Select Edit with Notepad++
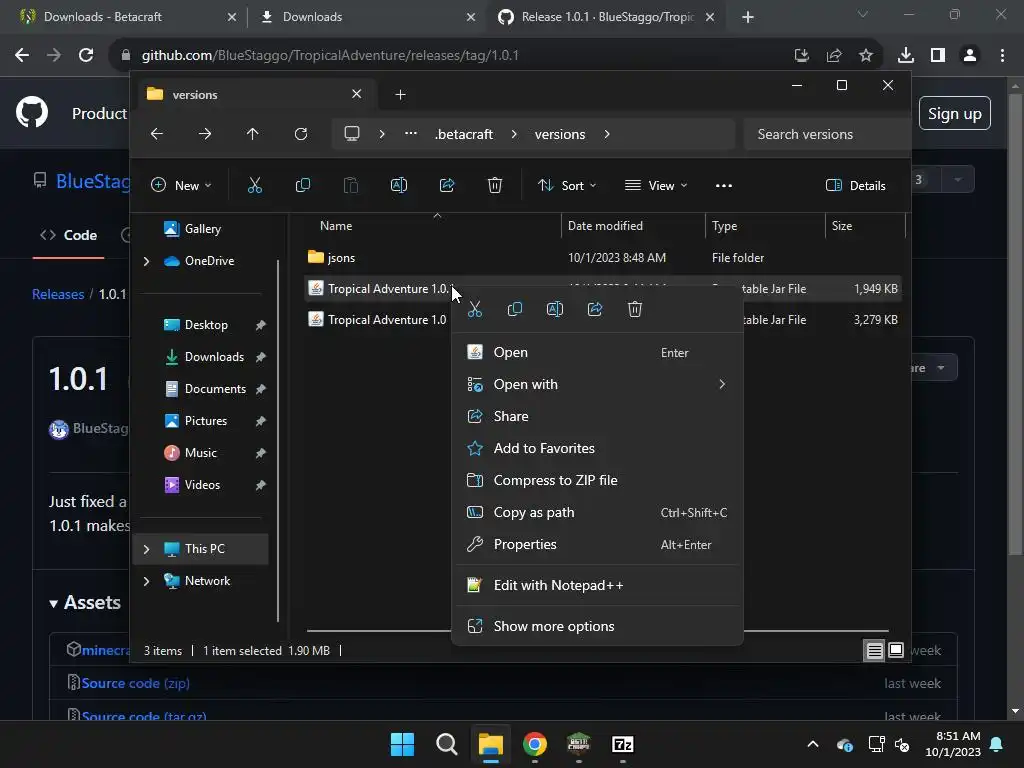This screenshot has height=768, width=1024. (597, 586)
